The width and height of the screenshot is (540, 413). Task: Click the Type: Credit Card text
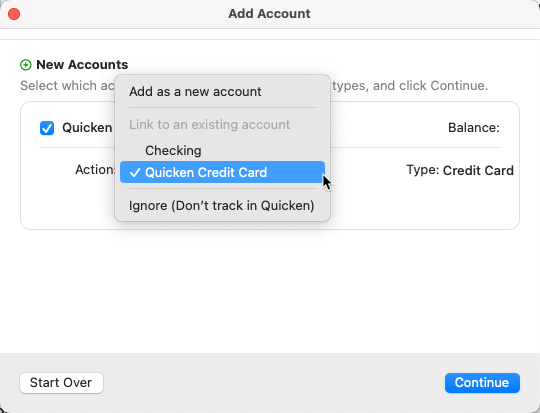click(460, 170)
